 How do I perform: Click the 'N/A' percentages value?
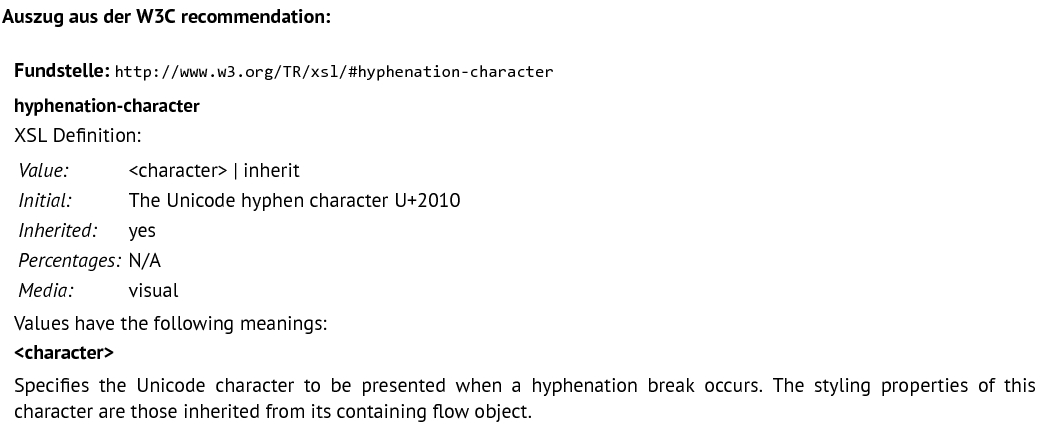click(x=145, y=261)
